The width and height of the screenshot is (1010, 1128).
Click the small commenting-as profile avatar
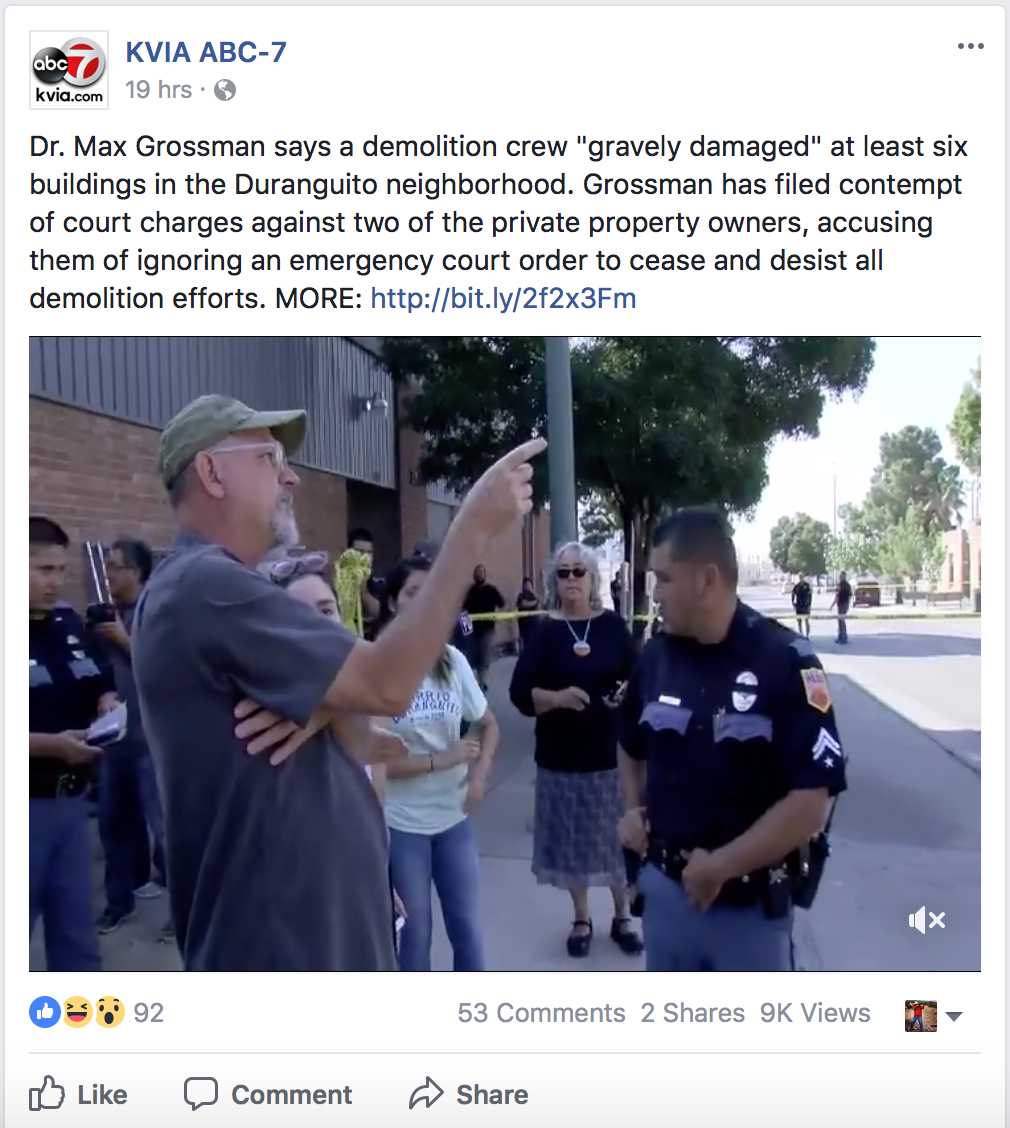click(921, 1016)
